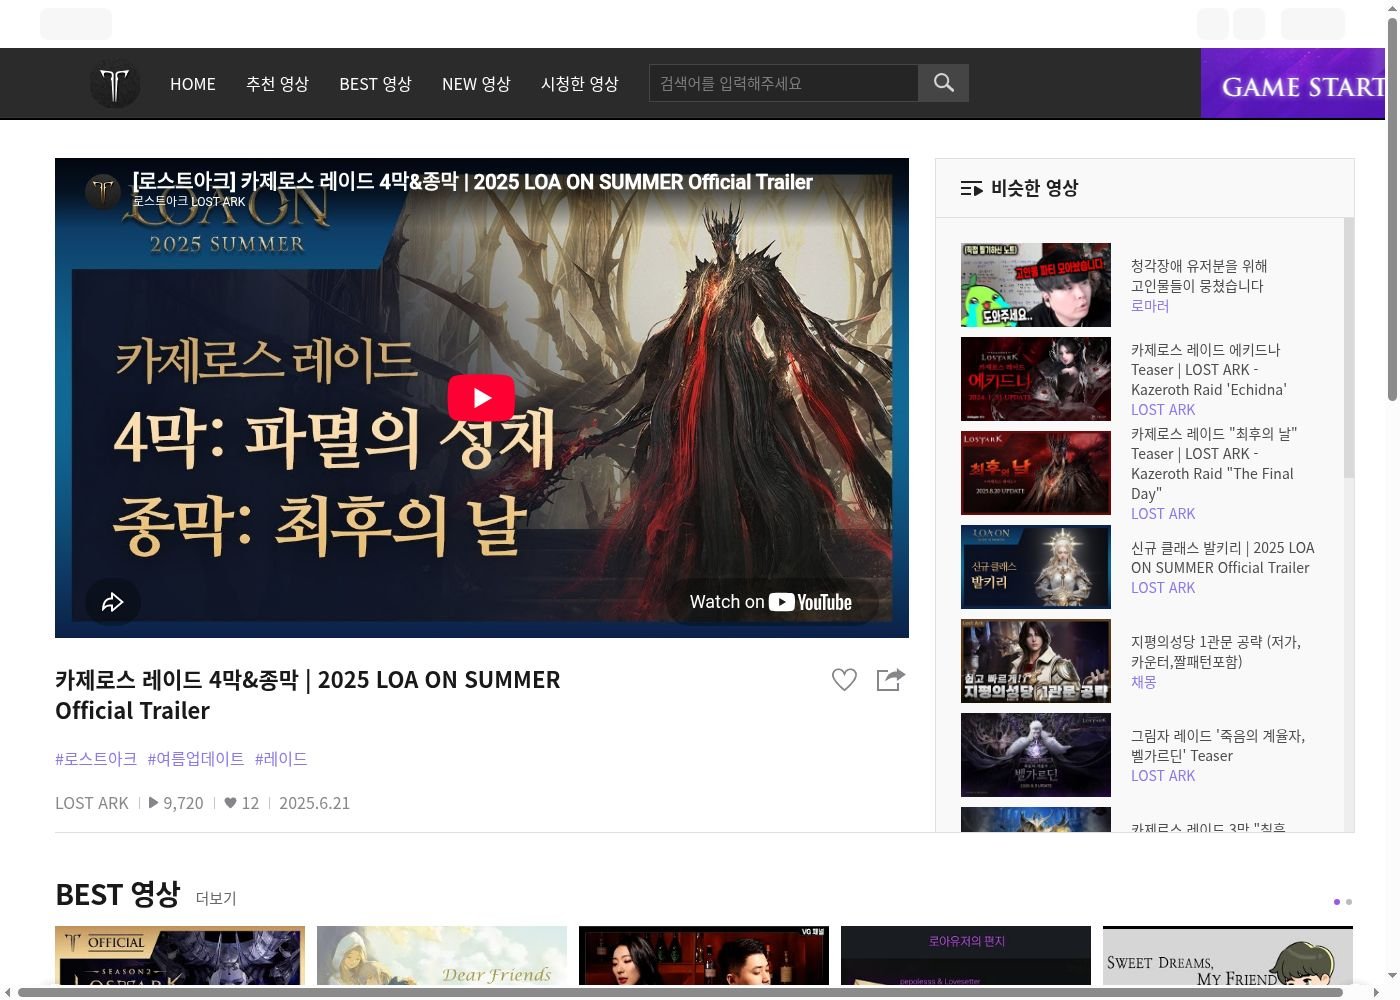Viewport: 1400px width, 1000px height.
Task: Open the 시청한 영상 menu
Action: 580,84
